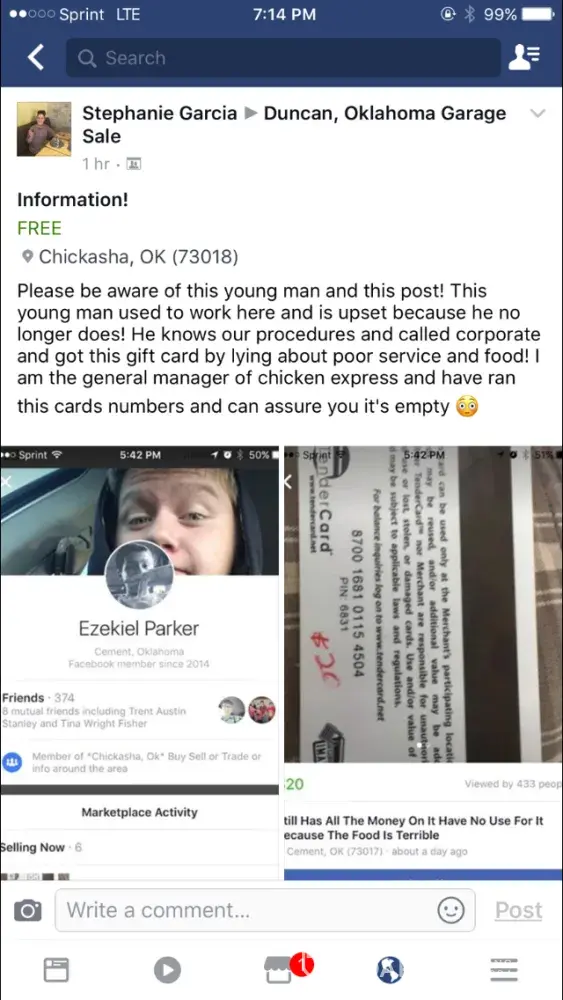The image size is (563, 1000).
Task: Click the Search field
Action: (283, 57)
